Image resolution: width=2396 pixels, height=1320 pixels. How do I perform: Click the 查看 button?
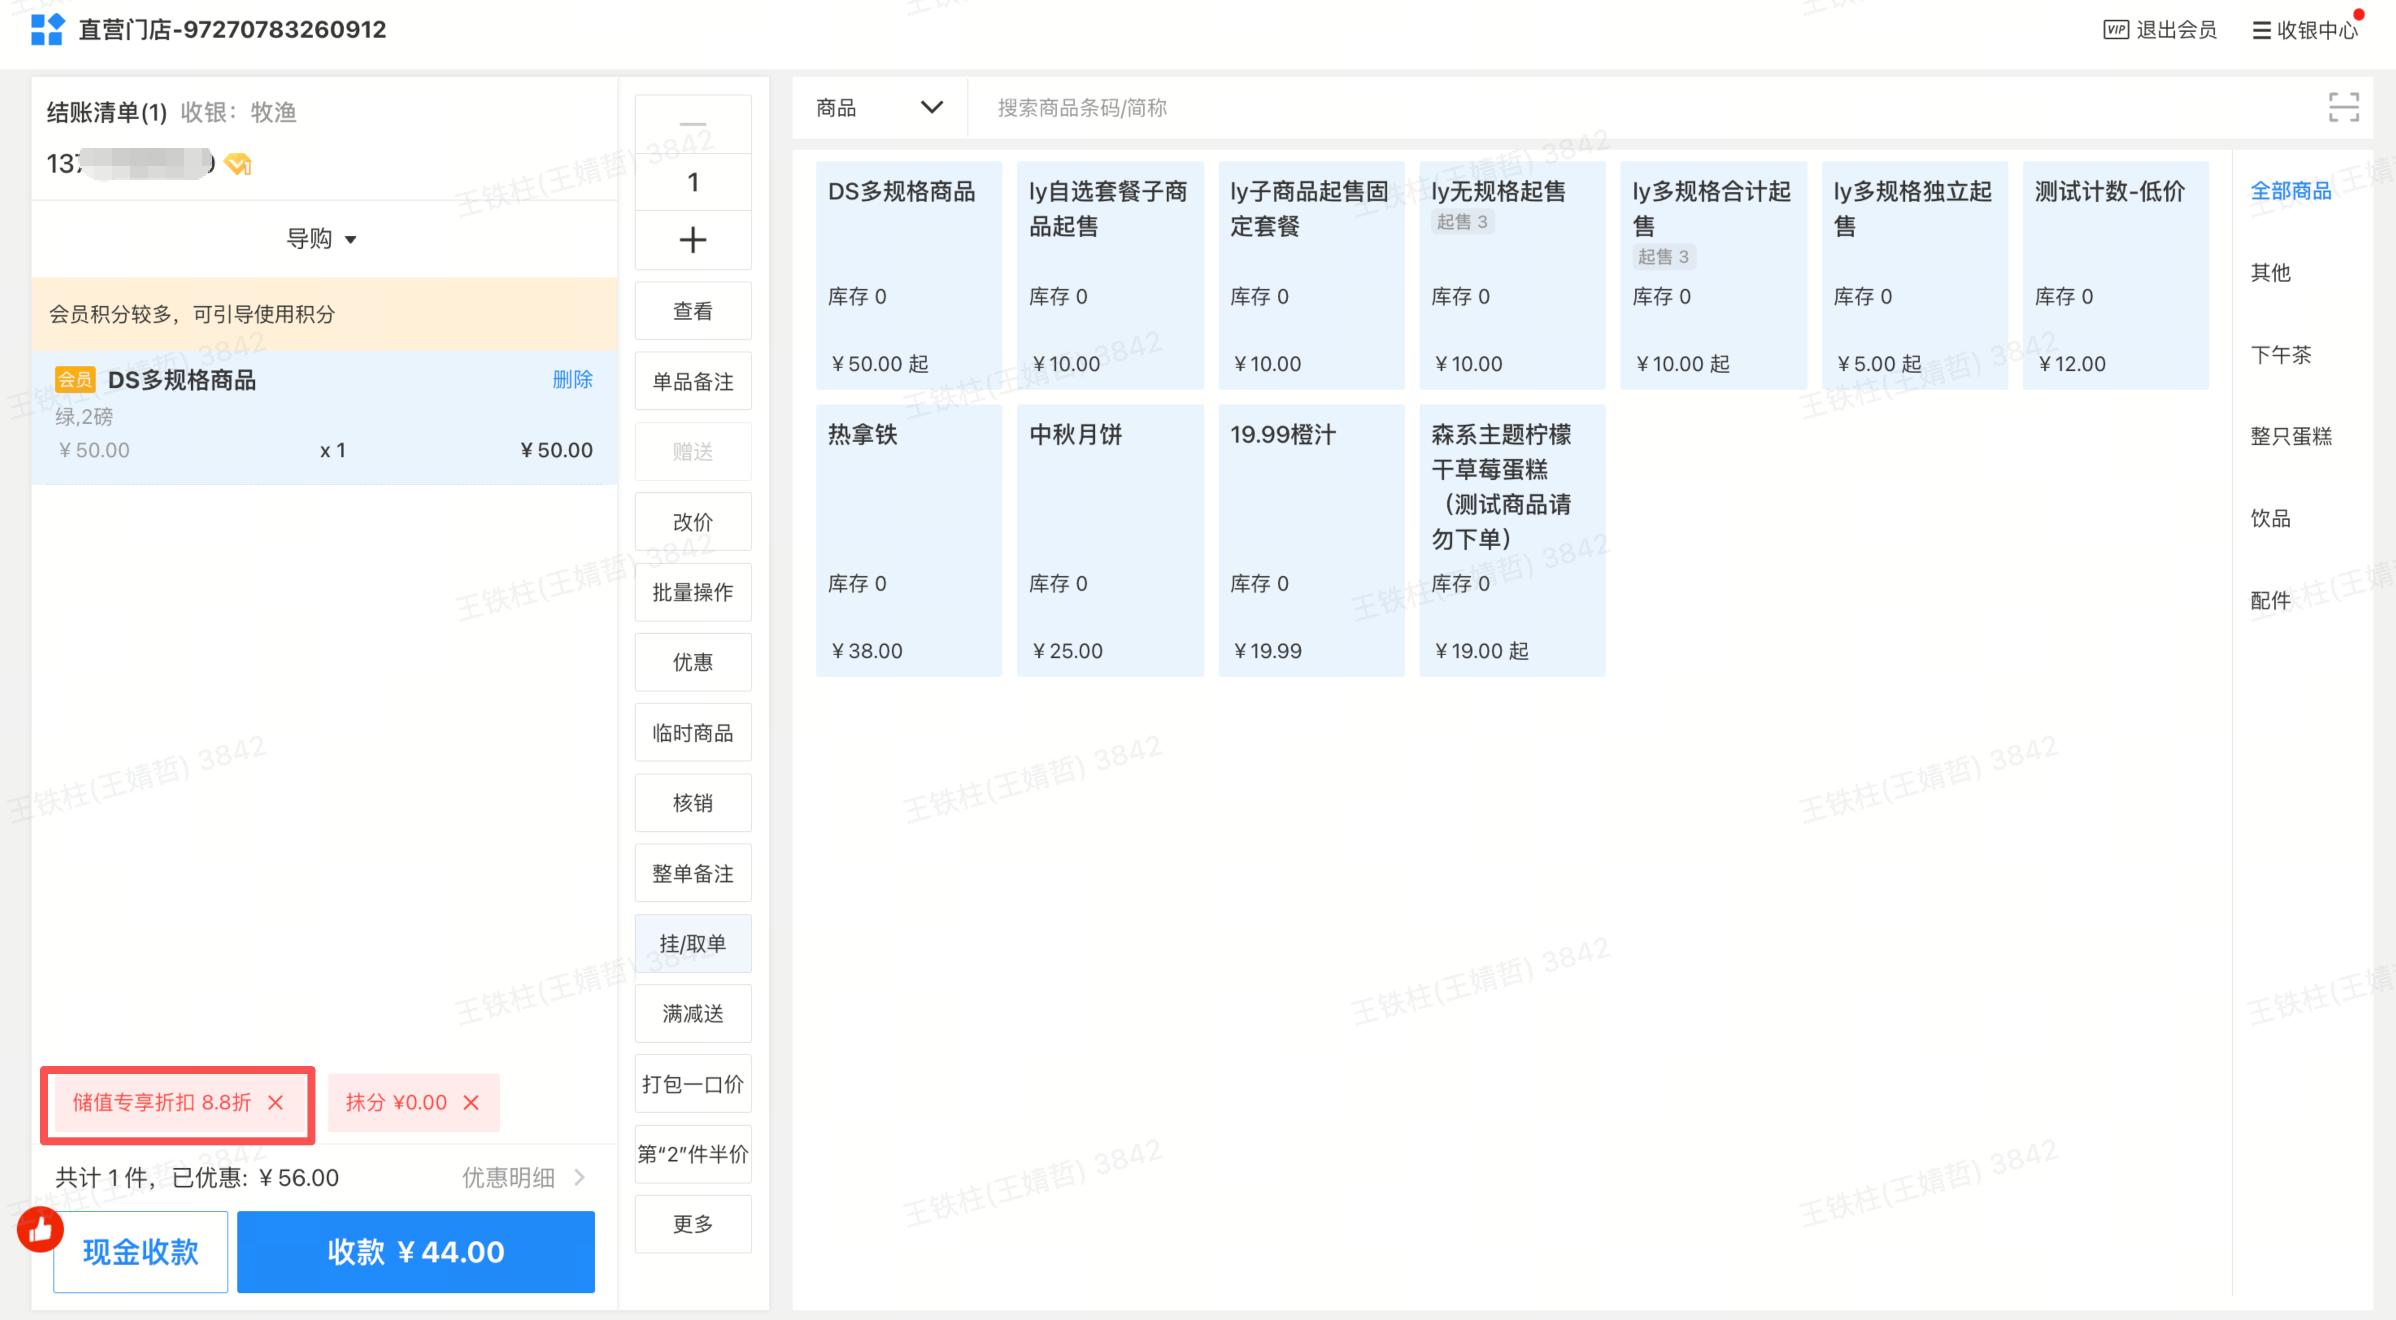tap(693, 311)
